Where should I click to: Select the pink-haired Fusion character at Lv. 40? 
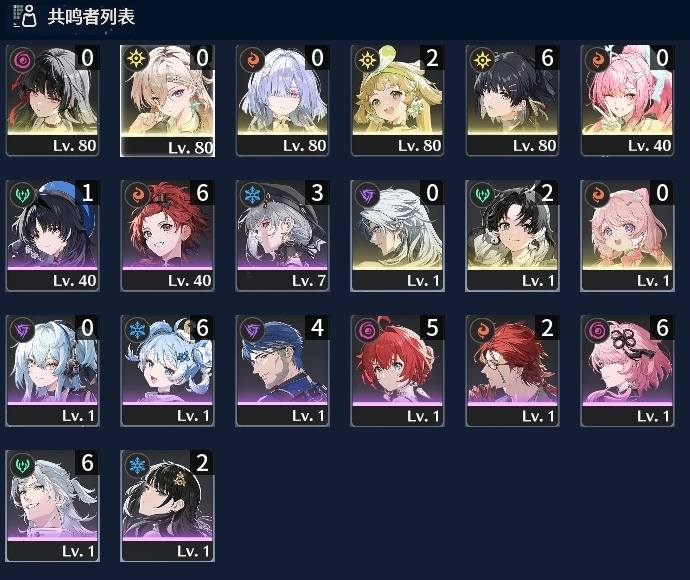(x=628, y=100)
